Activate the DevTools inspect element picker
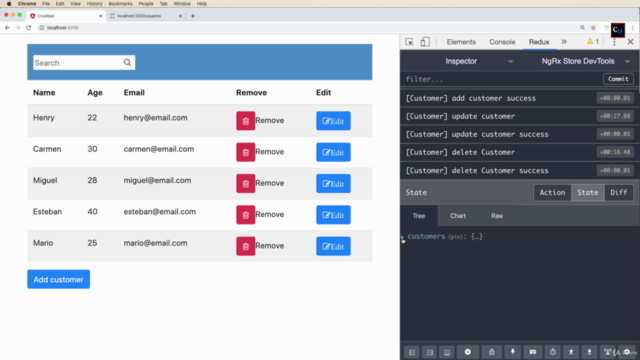640x360 pixels. pos(409,42)
